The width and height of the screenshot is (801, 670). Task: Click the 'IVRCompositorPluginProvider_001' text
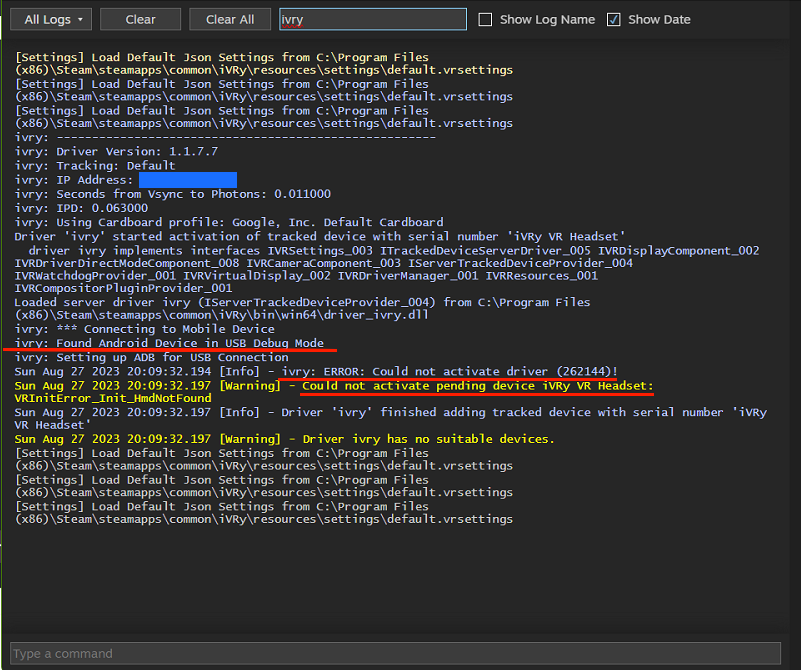coord(123,289)
